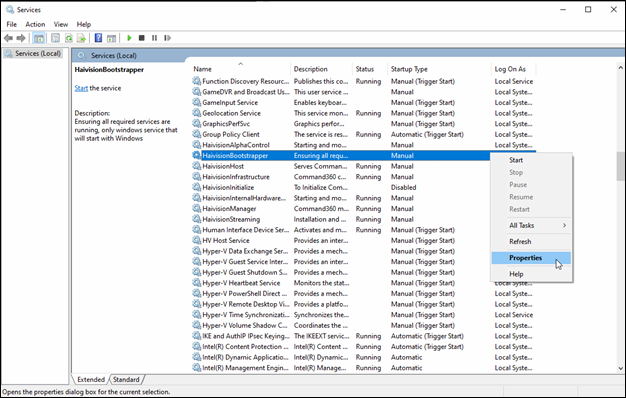Viewport: 626px width, 398px height.
Task: Click the Refresh toolbar icon
Action: pyautogui.click(x=69, y=38)
